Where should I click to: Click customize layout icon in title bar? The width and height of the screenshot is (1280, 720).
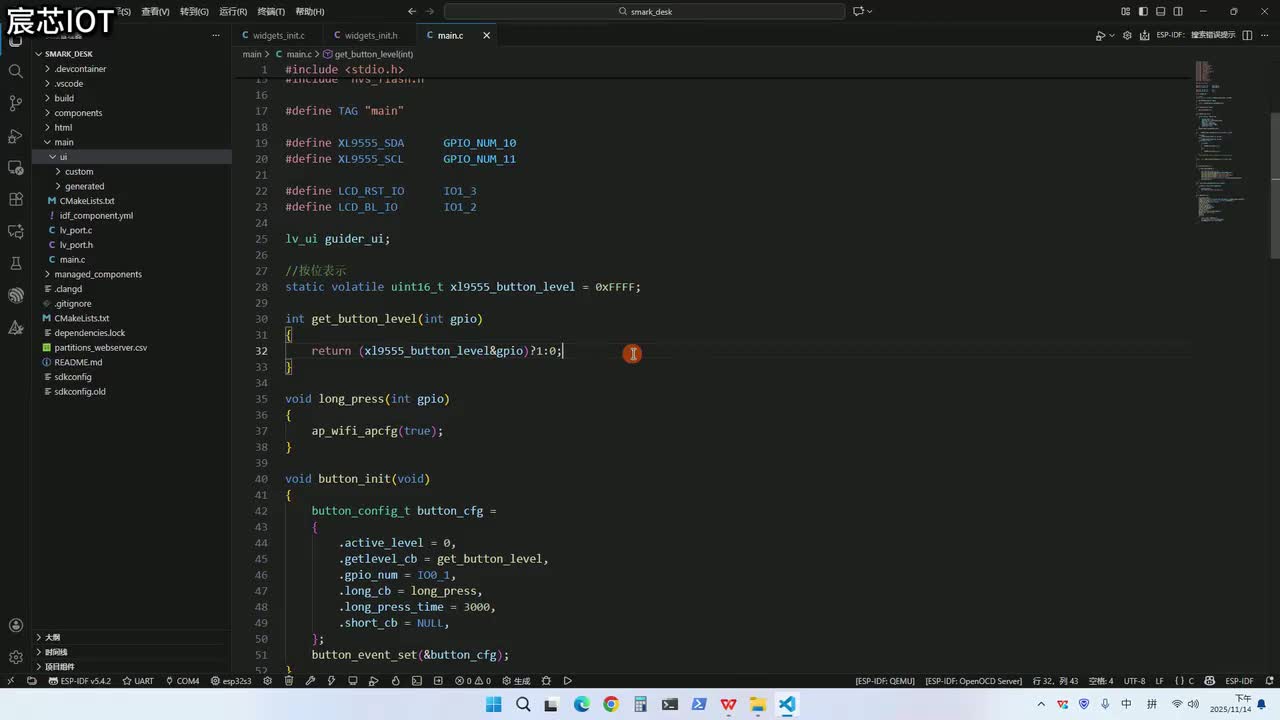[1126, 11]
